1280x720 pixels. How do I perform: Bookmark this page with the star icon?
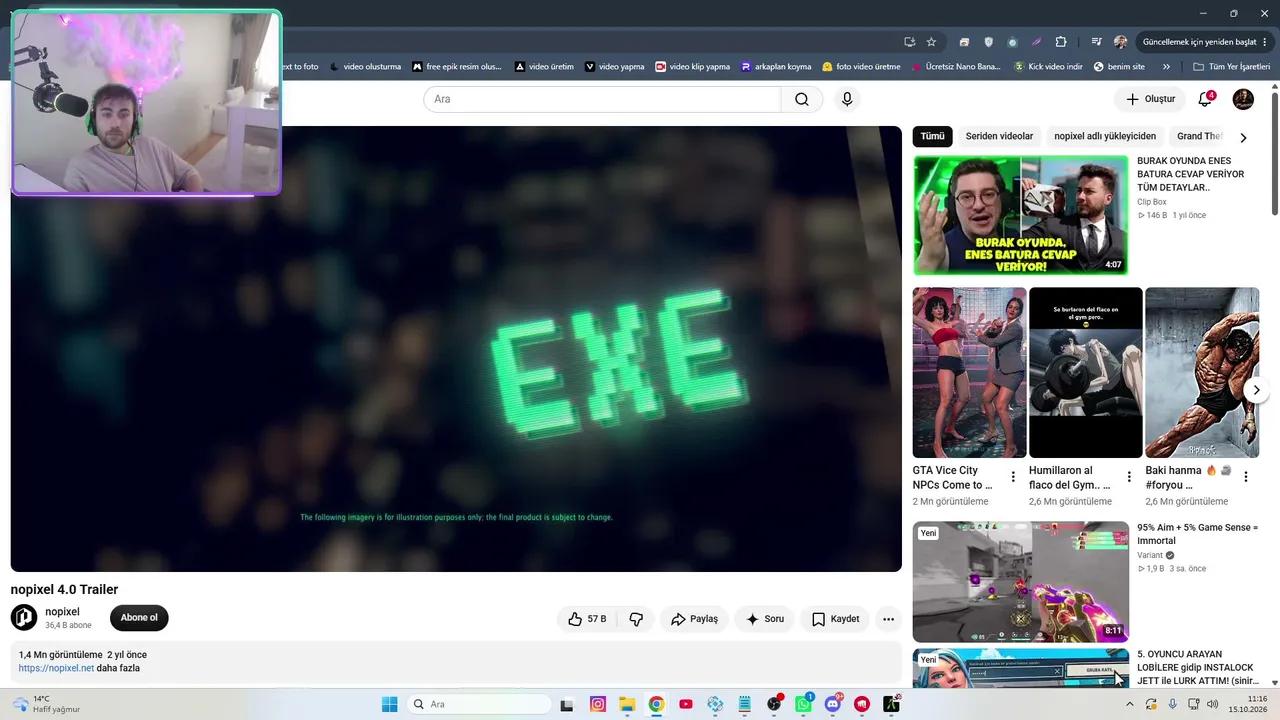click(x=931, y=42)
